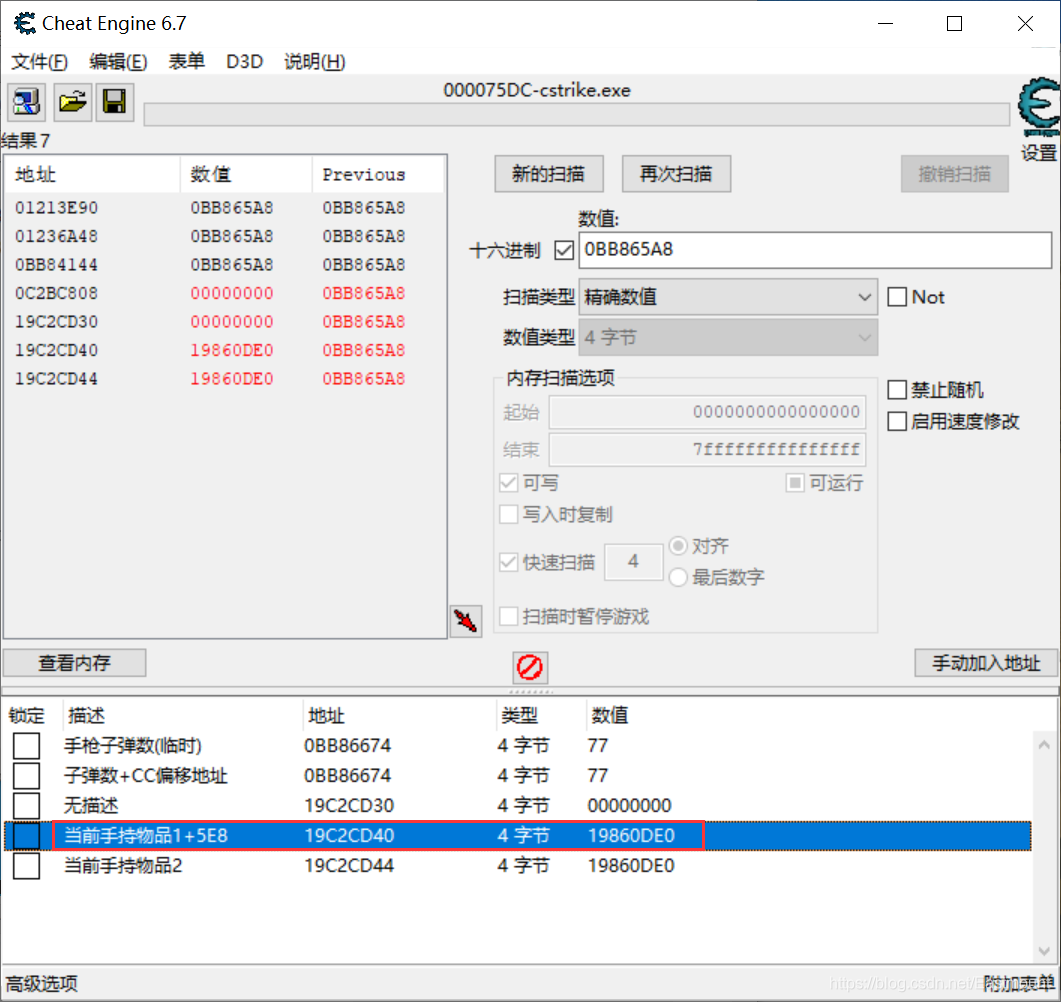Lock the 无描述 entry checkbox
1061x1002 pixels.
(x=26, y=805)
